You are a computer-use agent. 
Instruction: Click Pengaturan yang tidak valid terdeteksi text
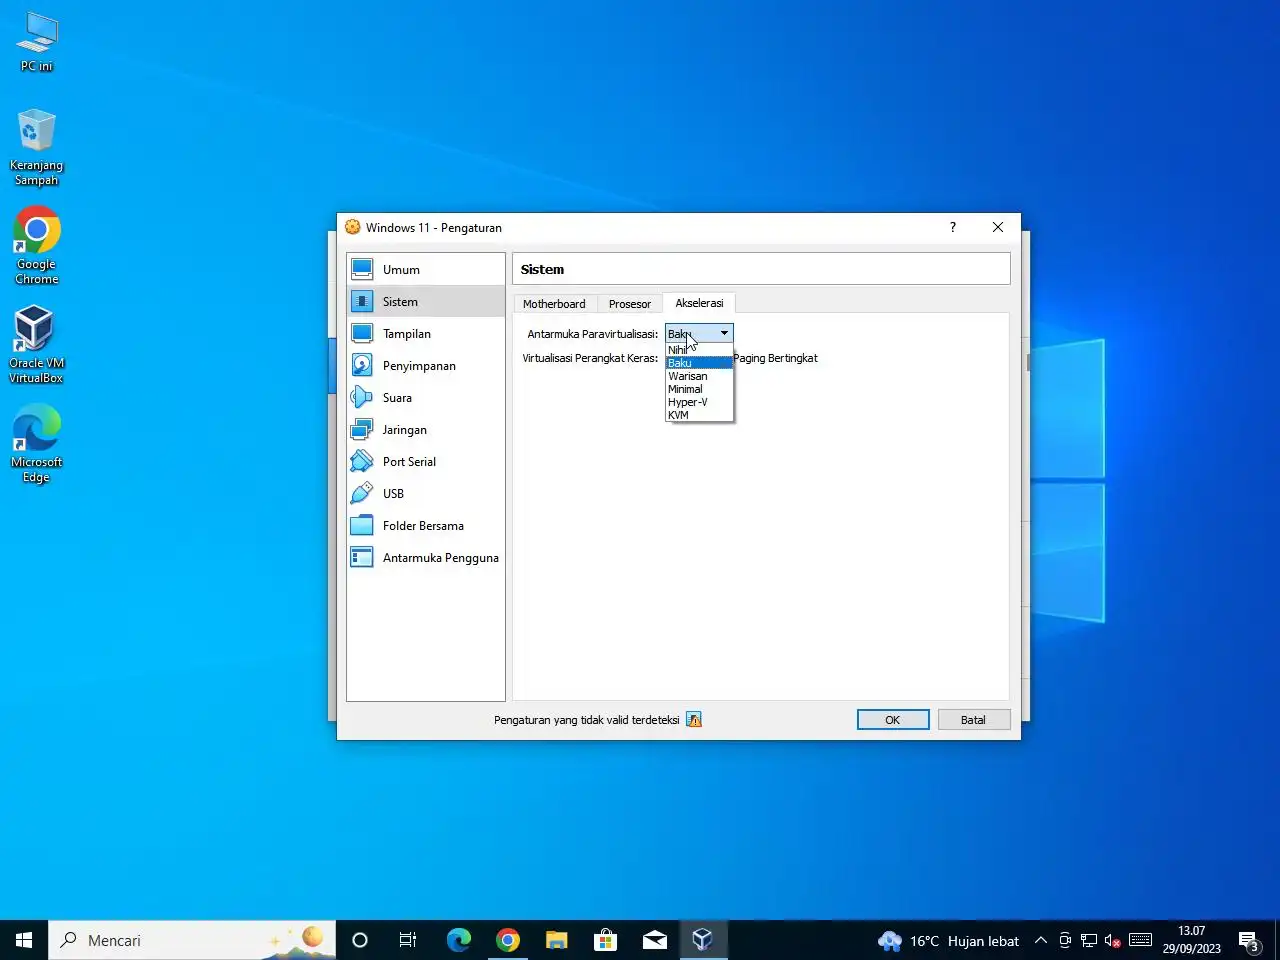587,720
